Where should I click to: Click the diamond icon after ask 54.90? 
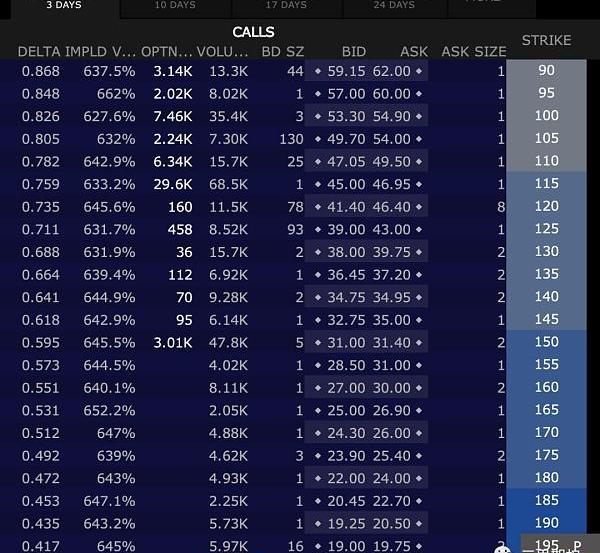pyautogui.click(x=418, y=117)
